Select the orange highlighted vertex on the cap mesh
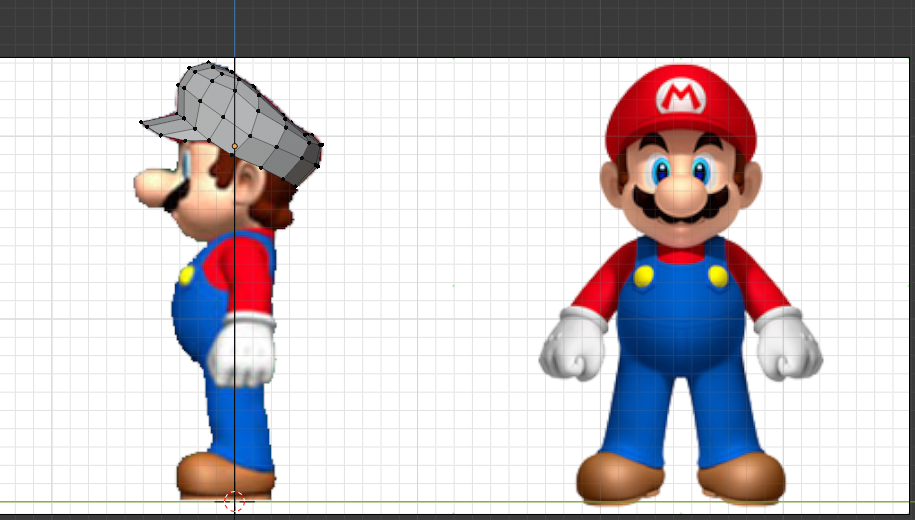915x520 pixels. pyautogui.click(x=235, y=146)
